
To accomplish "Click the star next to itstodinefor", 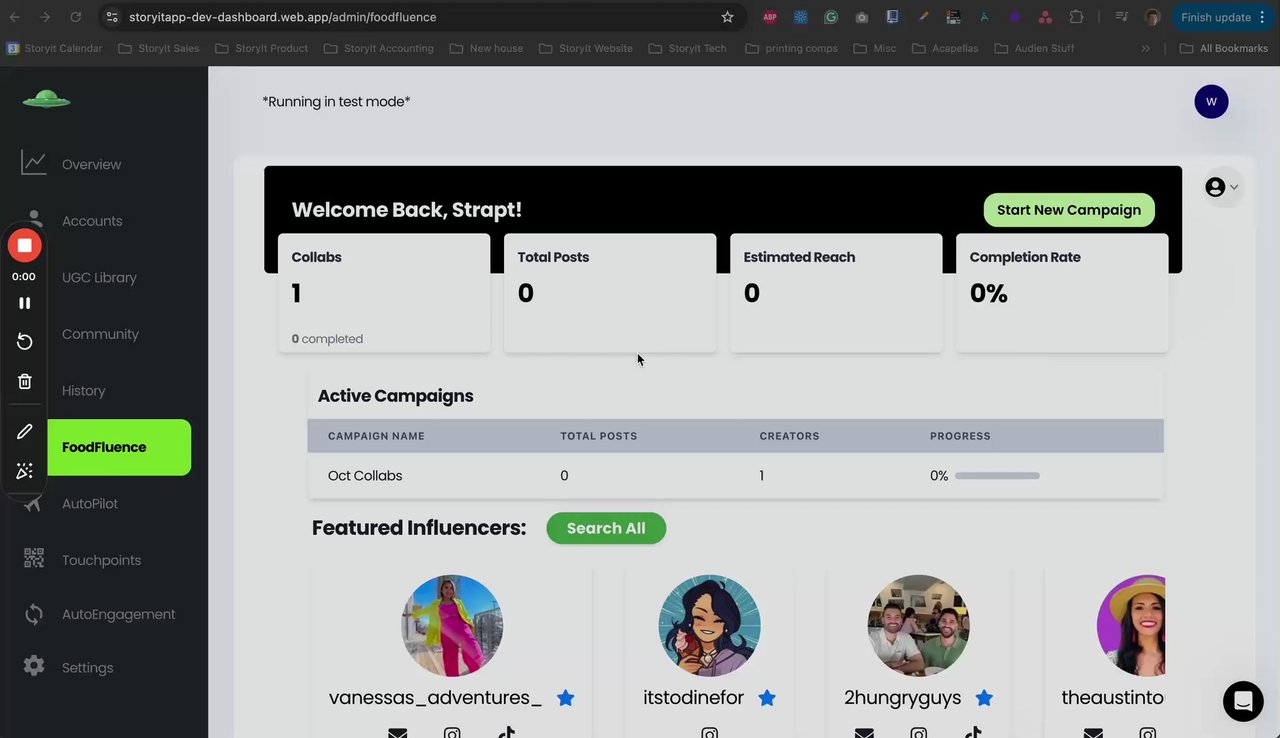I will (x=767, y=698).
